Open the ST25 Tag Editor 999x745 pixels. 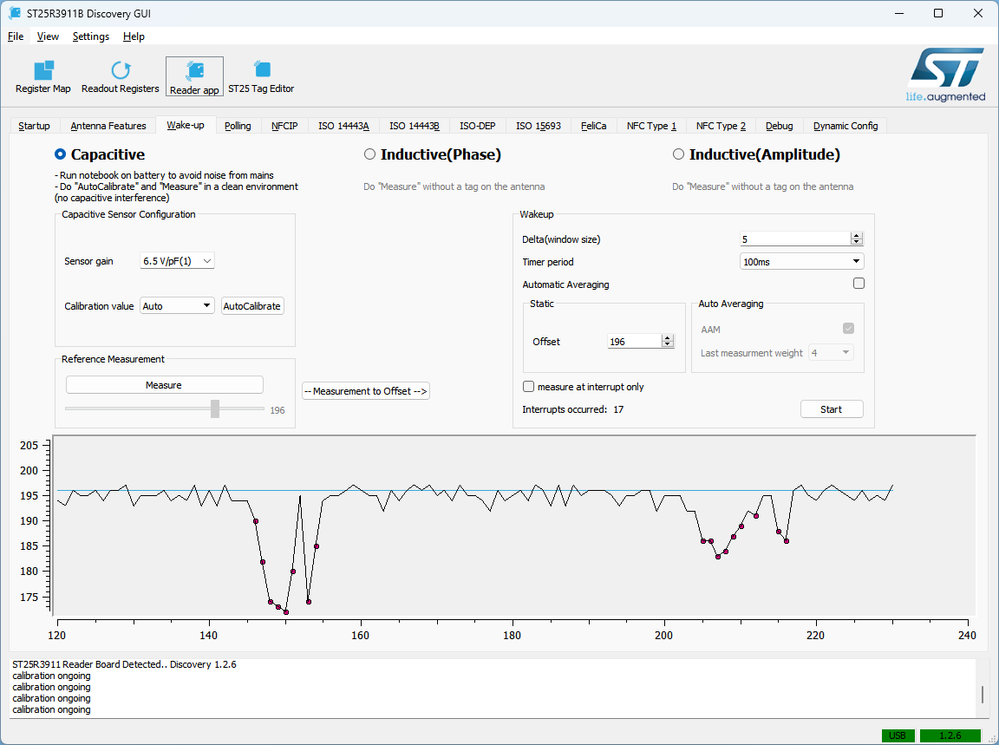[261, 76]
